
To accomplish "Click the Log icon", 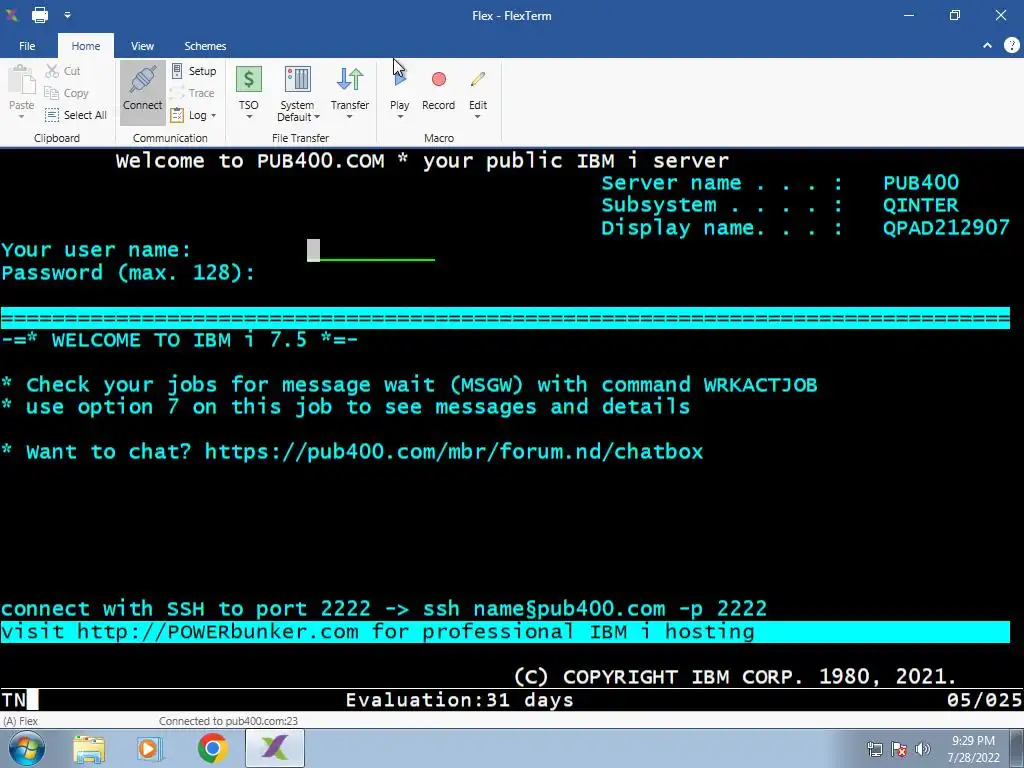I will point(177,115).
